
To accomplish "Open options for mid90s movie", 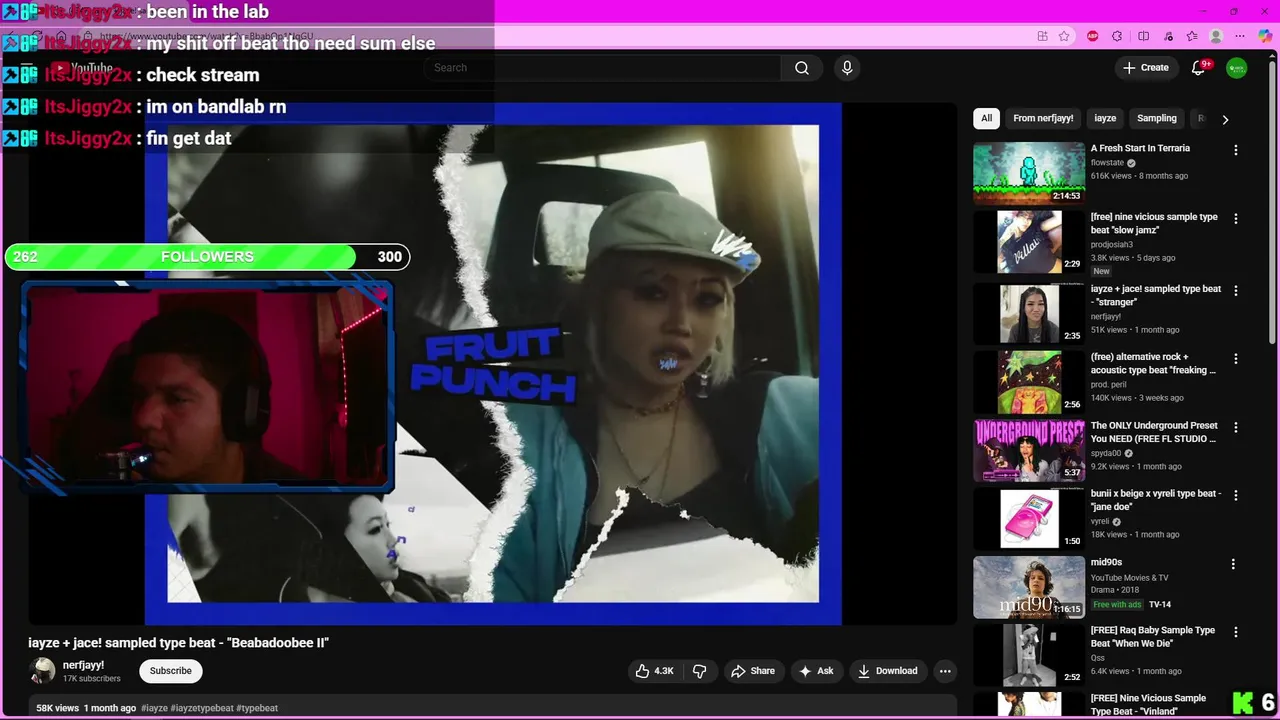I will [x=1233, y=564].
